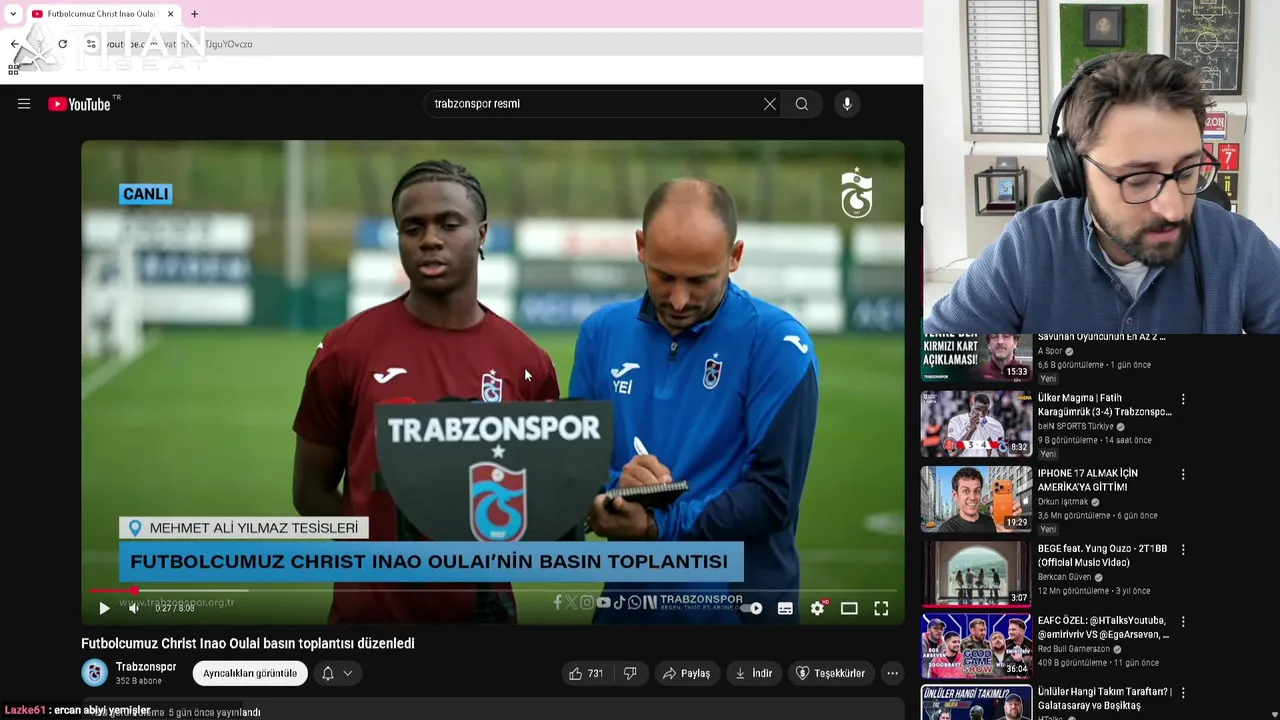Enter full screen mode
The height and width of the screenshot is (720, 1280).
[x=881, y=608]
